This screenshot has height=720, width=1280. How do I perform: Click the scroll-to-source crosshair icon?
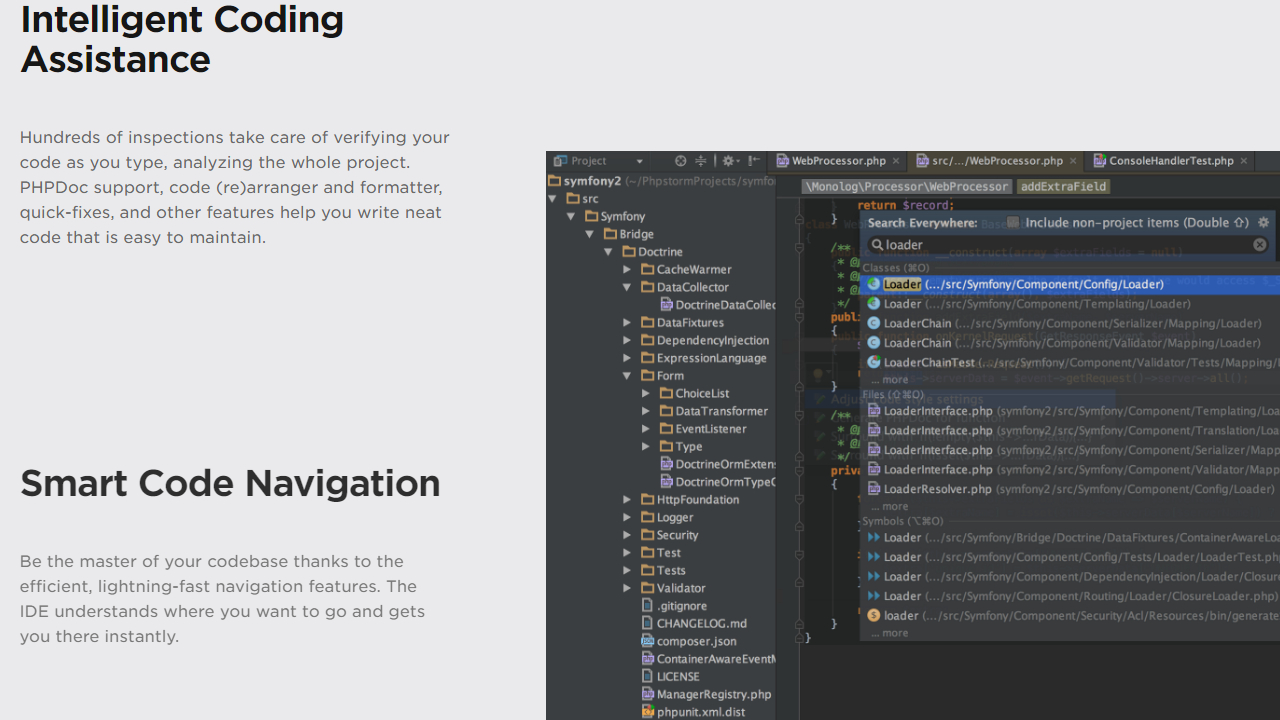click(680, 161)
